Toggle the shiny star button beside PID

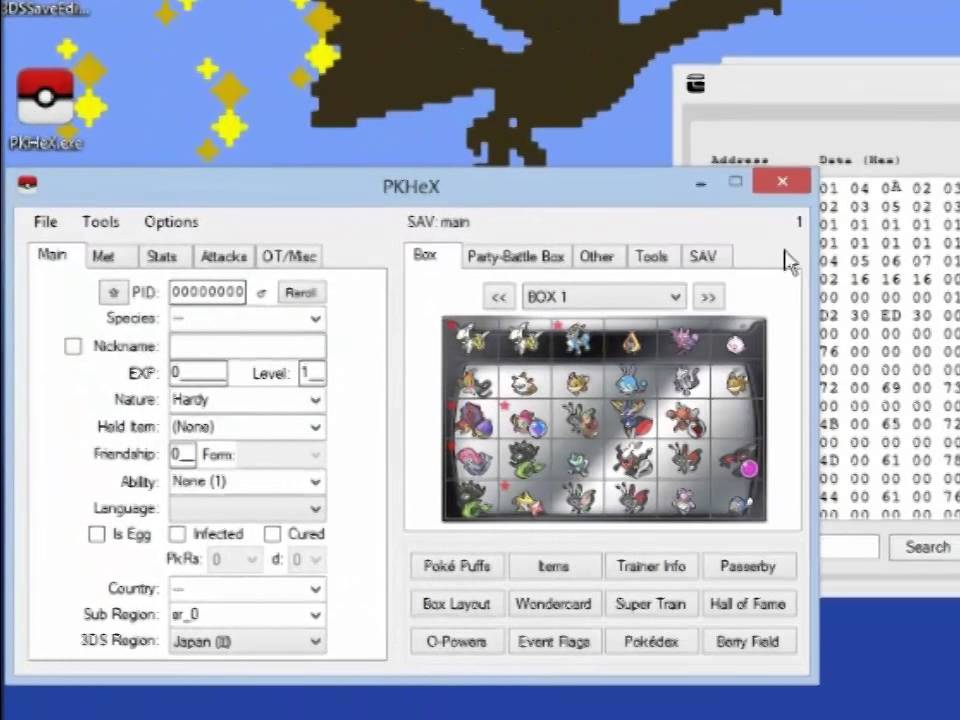coord(113,292)
